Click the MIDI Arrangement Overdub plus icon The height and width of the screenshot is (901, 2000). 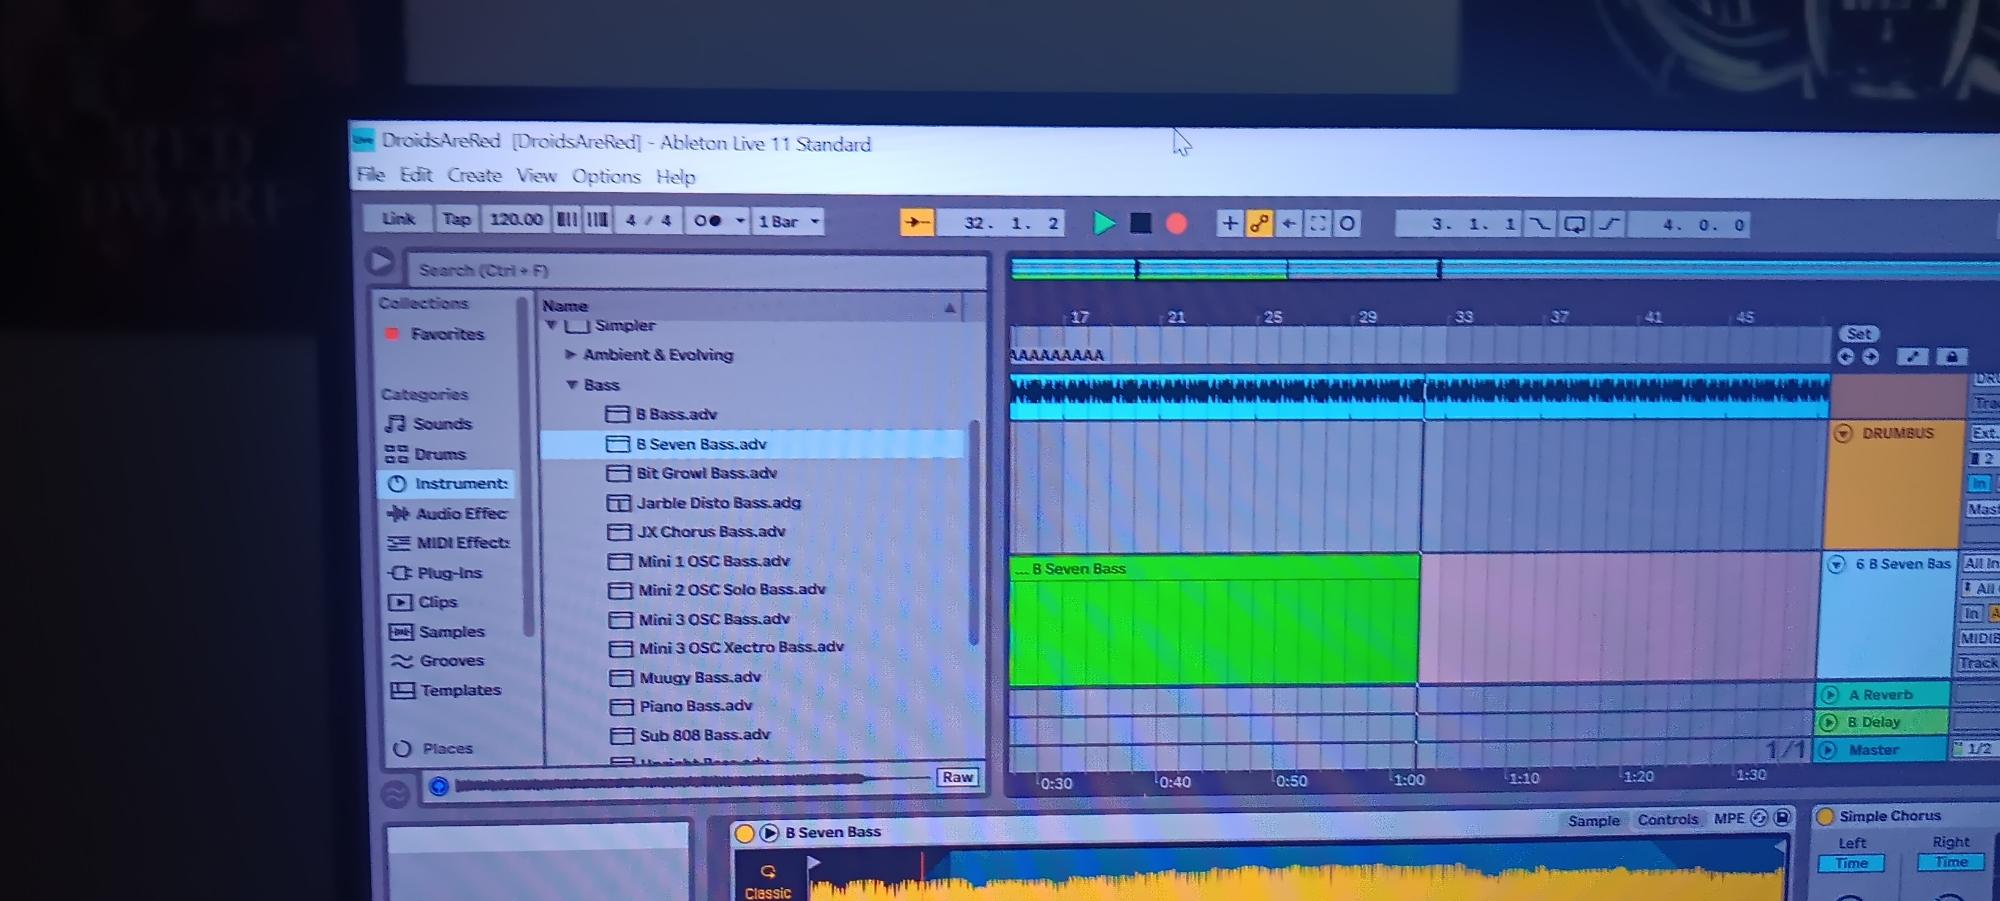point(1229,224)
